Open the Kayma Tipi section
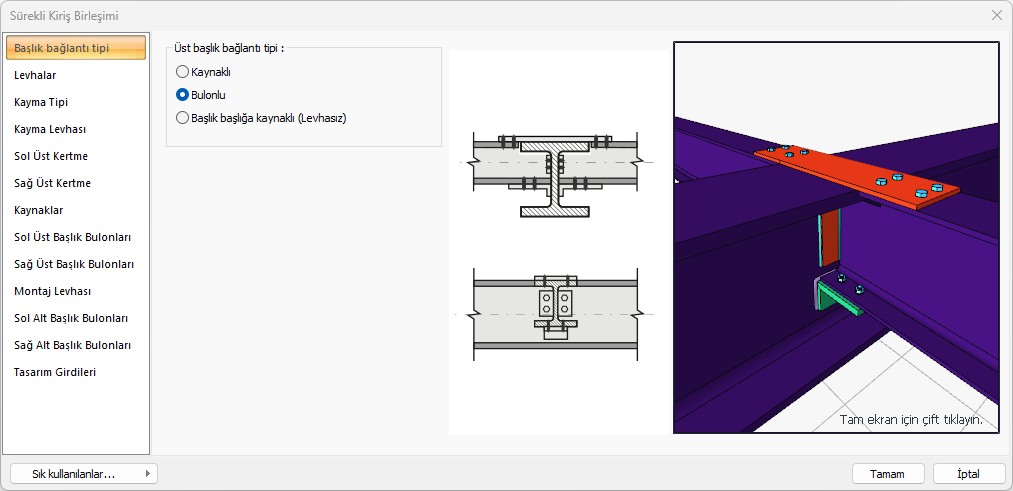Screen dimensions: 1013x491 coord(41,102)
